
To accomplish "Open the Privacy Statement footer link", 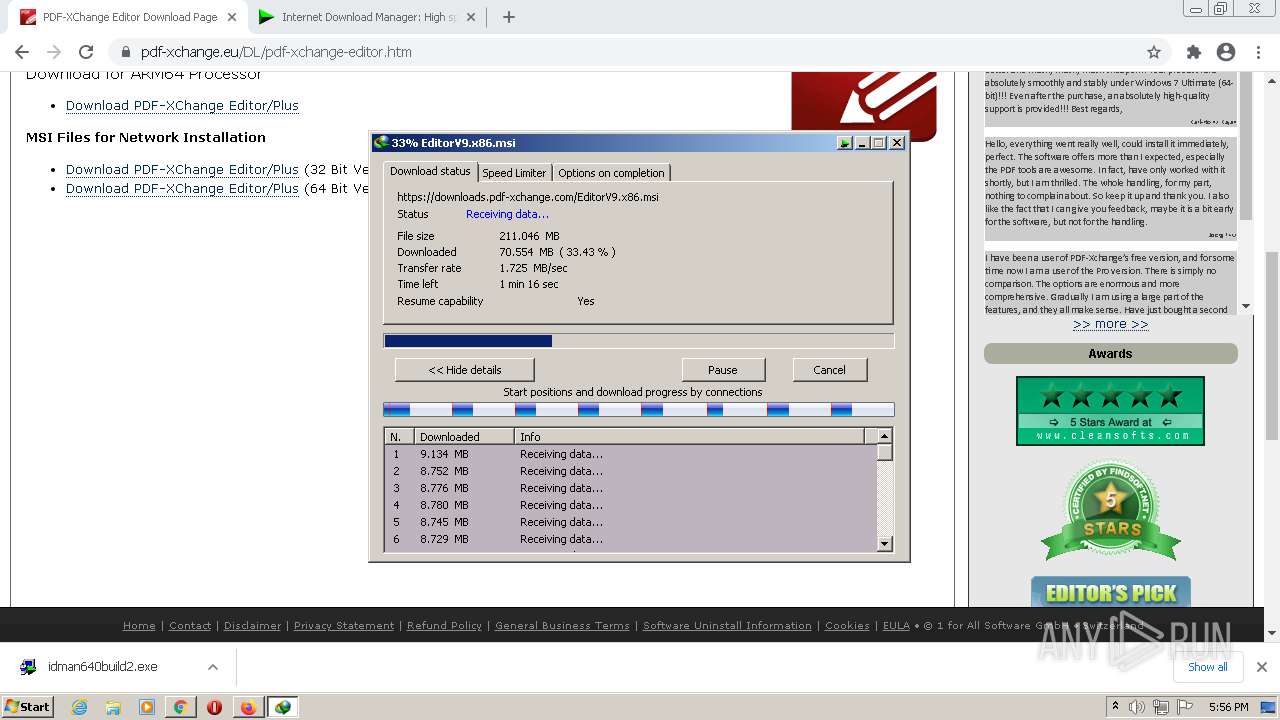I will click(344, 626).
